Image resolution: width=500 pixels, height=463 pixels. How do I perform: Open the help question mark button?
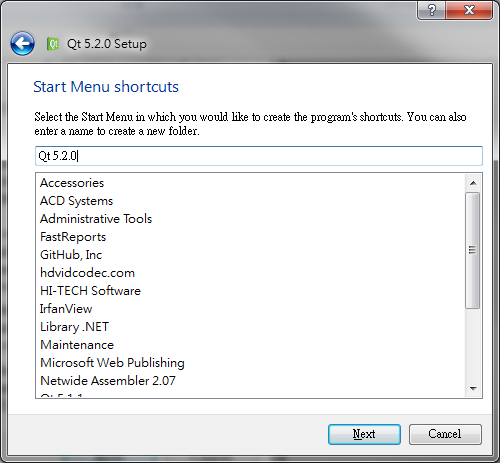[x=431, y=10]
